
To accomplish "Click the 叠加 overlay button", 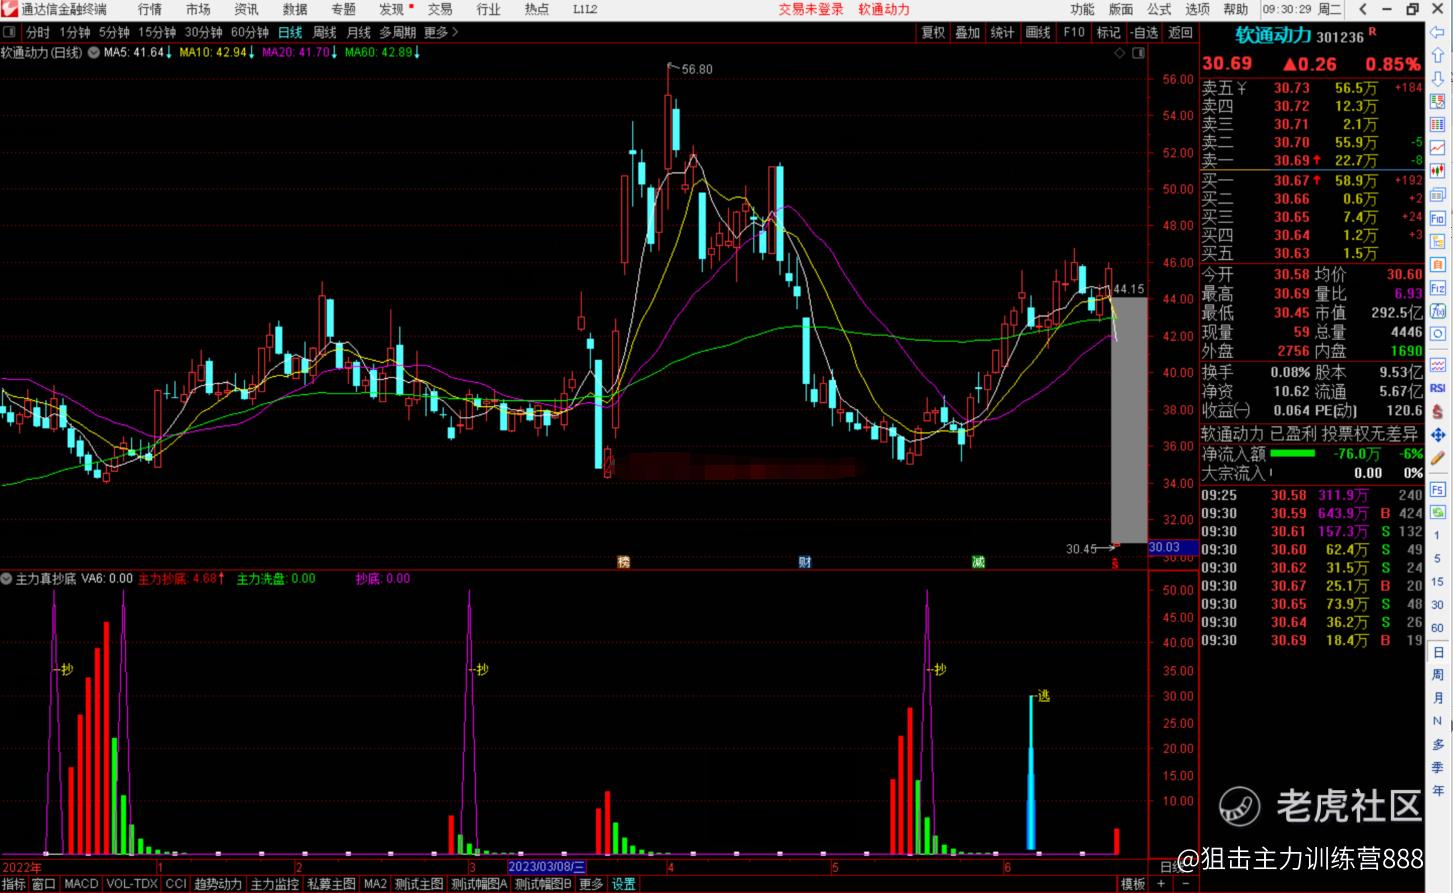I will click(967, 32).
